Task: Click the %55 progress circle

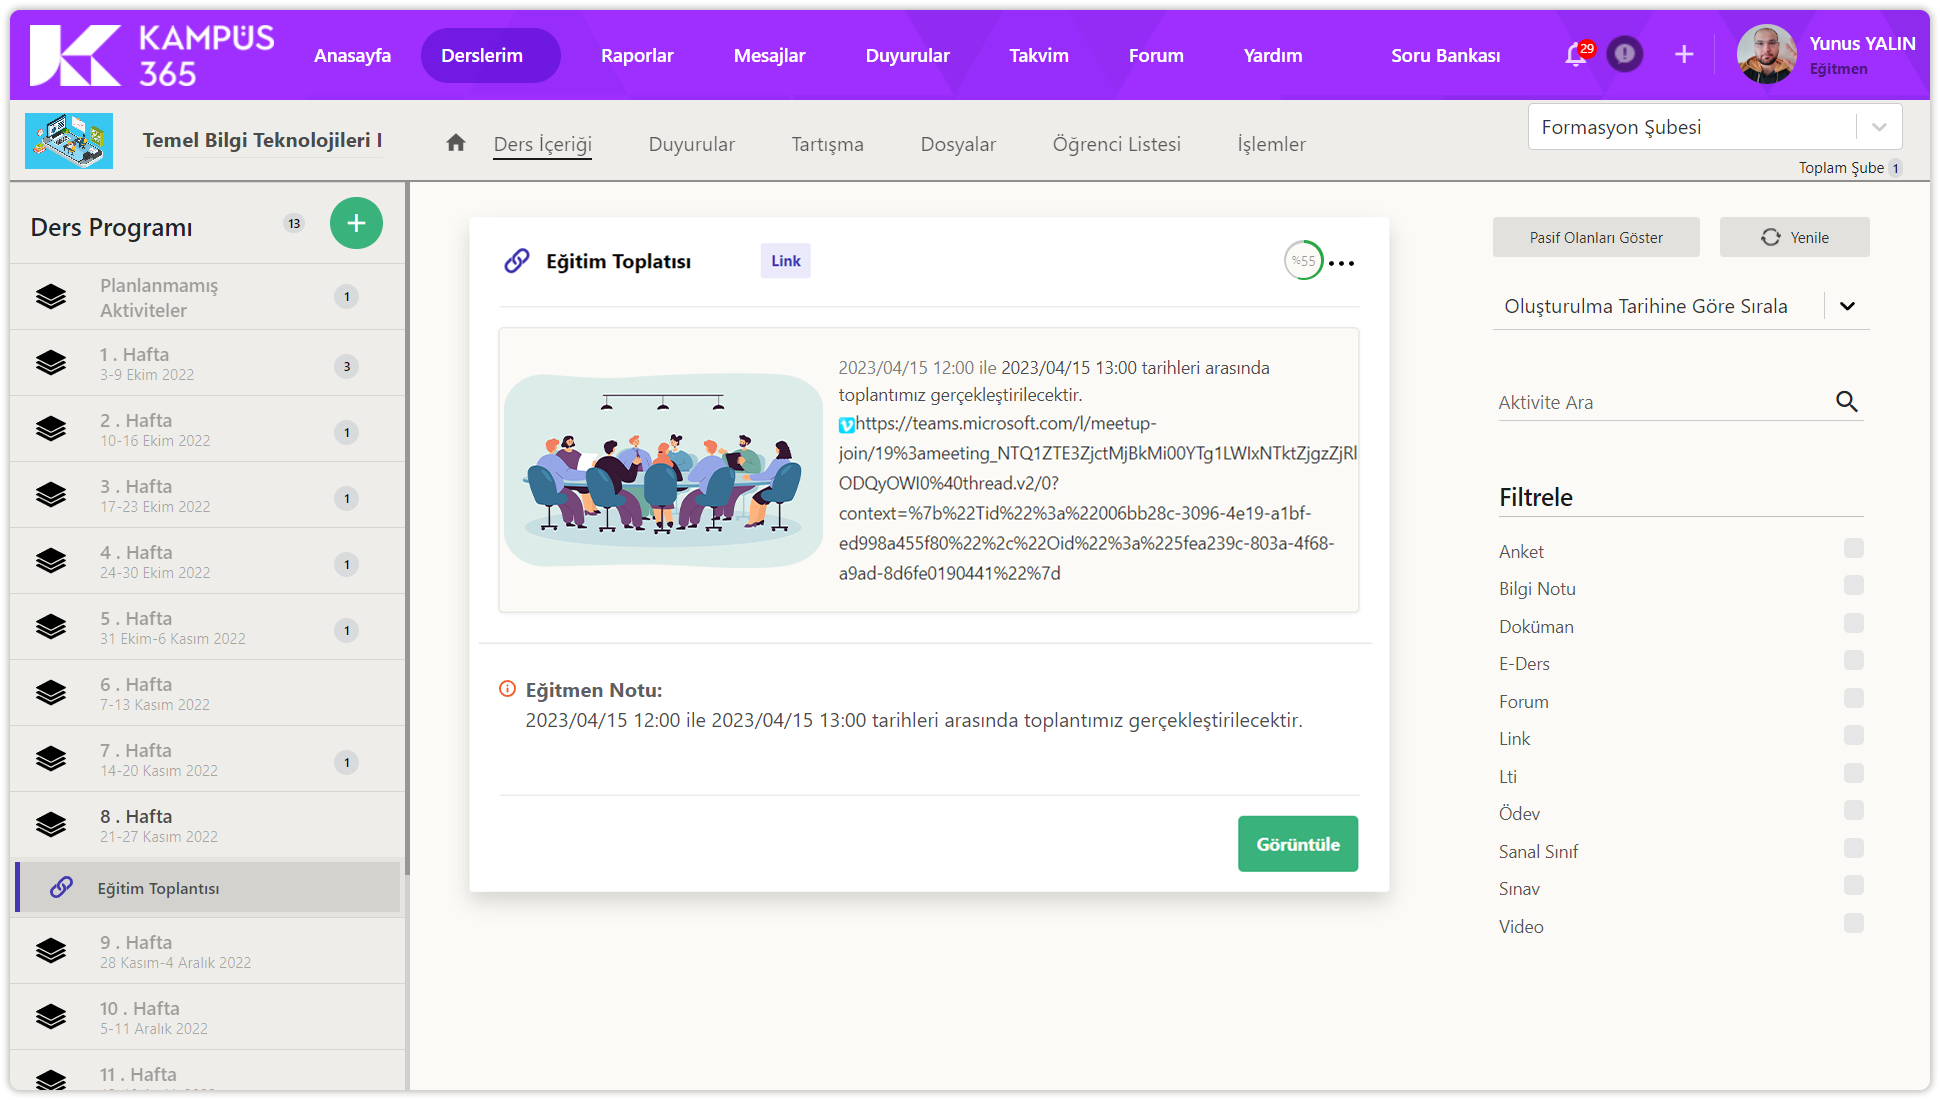Action: (1303, 261)
